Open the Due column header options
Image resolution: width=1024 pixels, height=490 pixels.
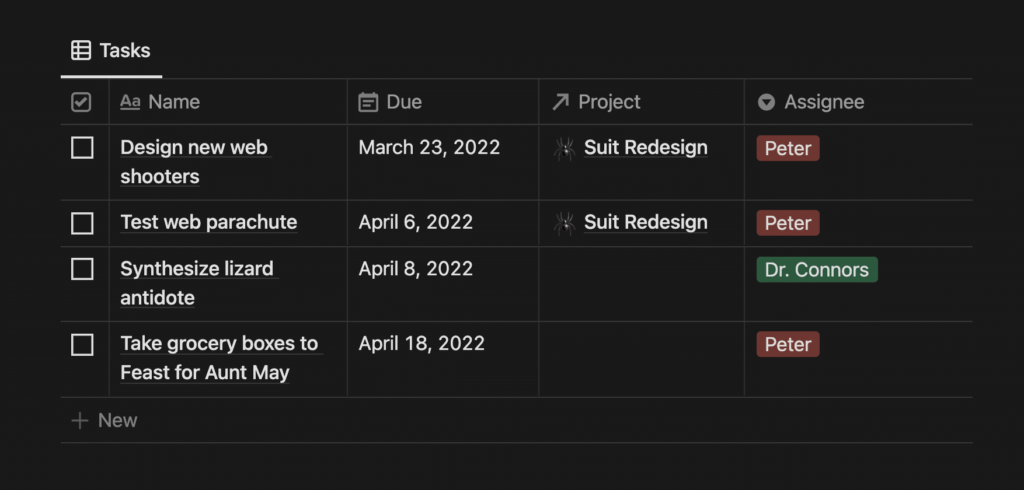[x=443, y=102]
